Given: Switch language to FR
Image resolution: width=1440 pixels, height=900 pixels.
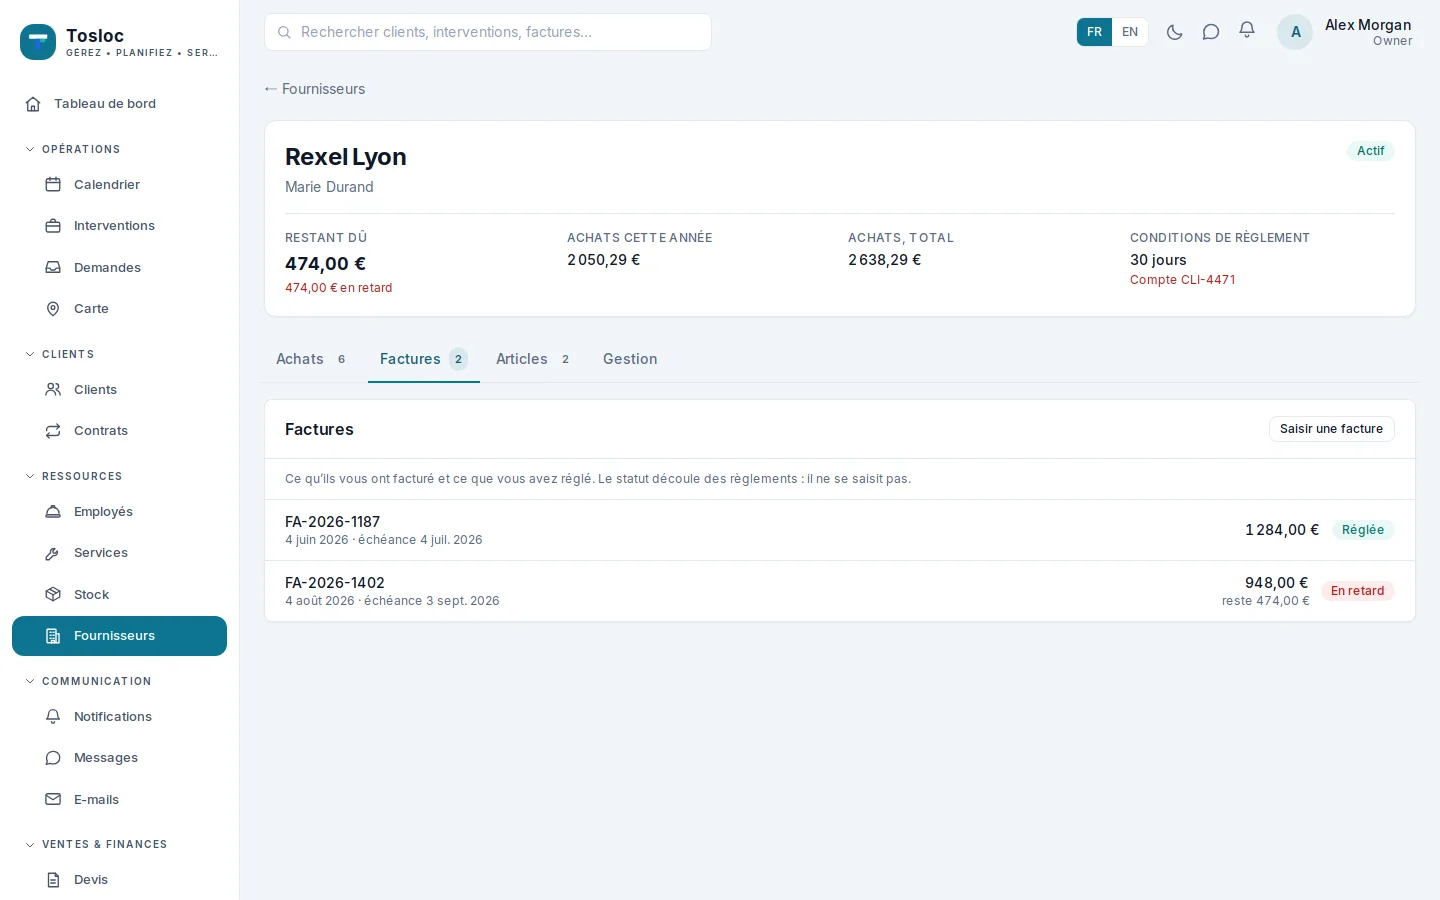Looking at the screenshot, I should 1094,32.
